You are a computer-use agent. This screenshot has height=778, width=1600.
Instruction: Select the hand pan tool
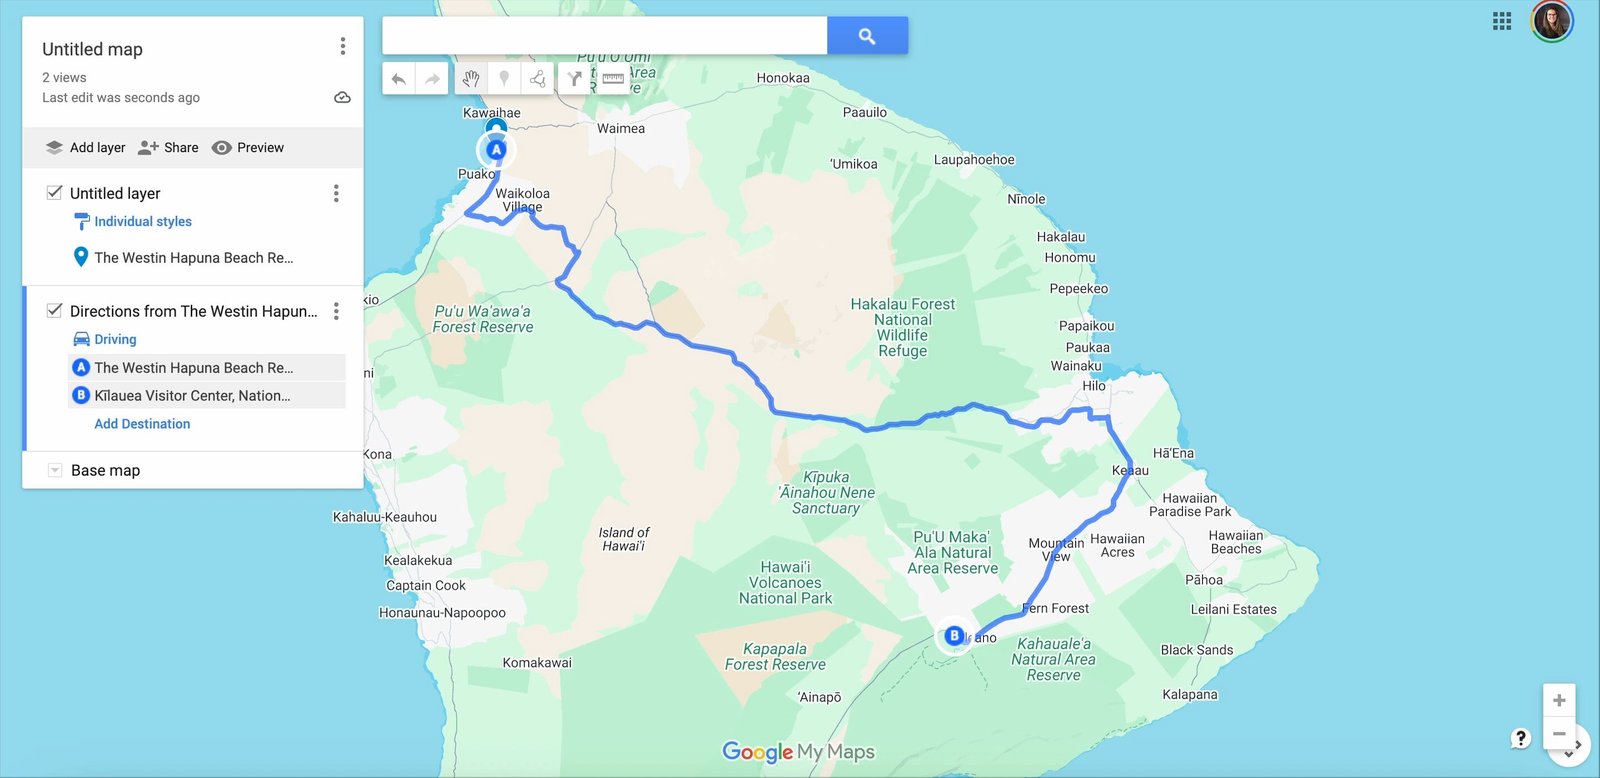pos(471,79)
